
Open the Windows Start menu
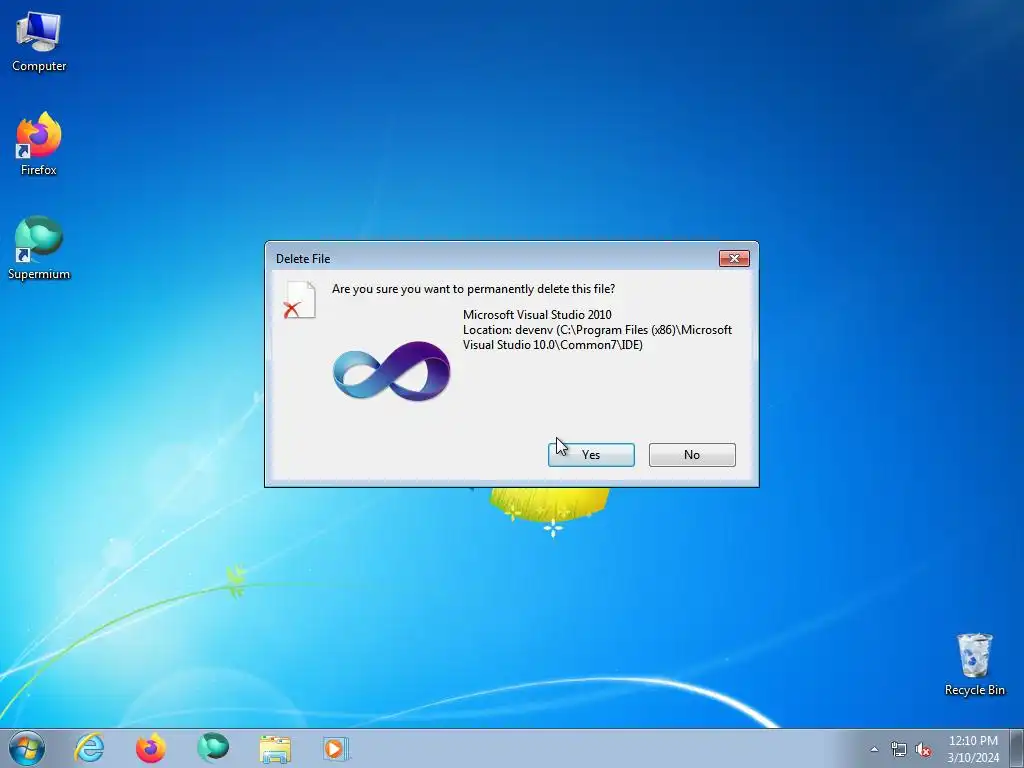coord(27,748)
